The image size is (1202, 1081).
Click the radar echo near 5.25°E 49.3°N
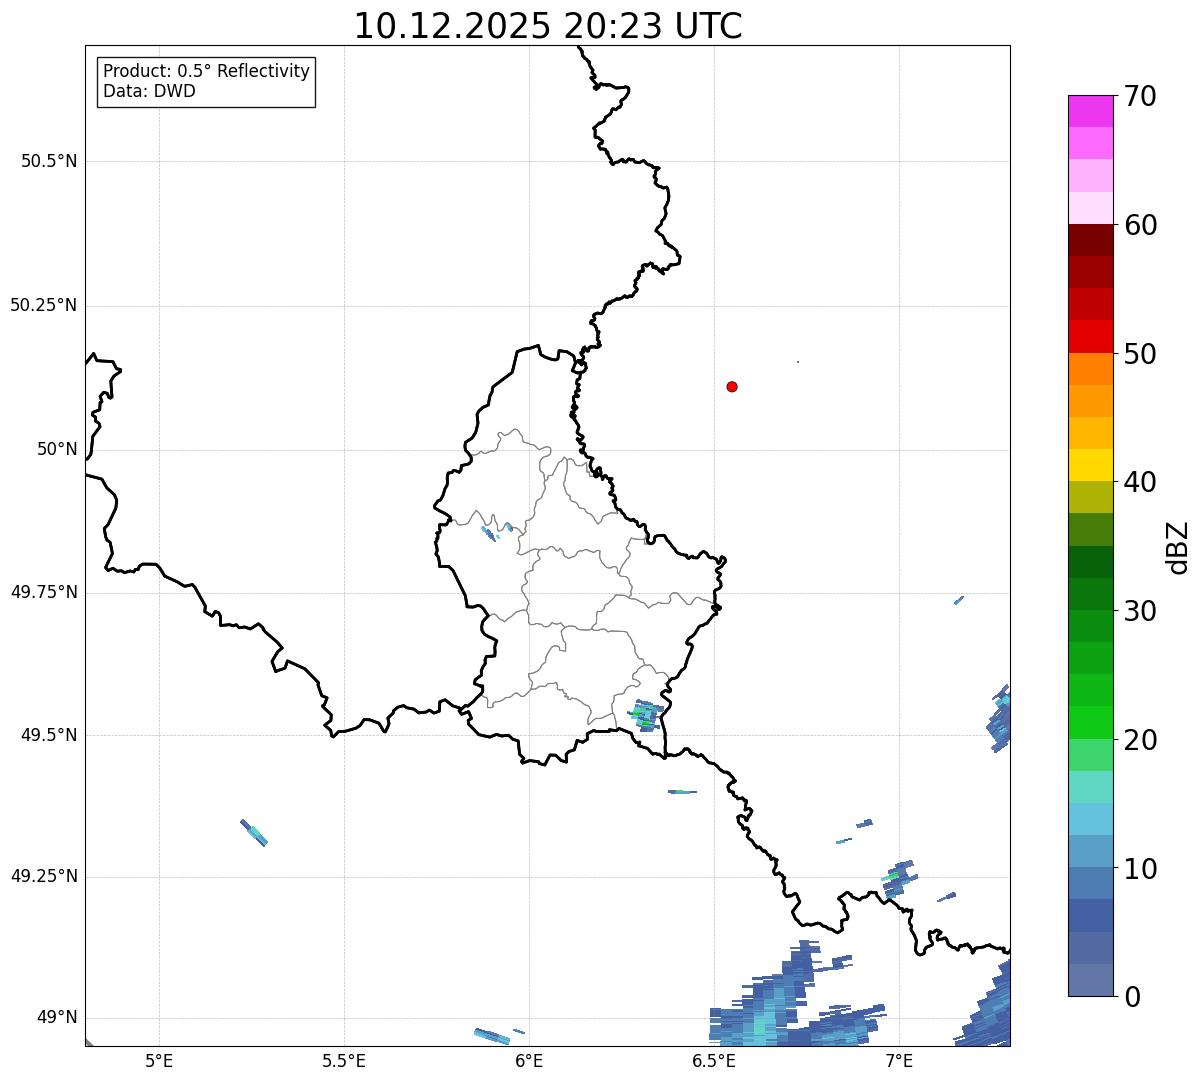(254, 832)
